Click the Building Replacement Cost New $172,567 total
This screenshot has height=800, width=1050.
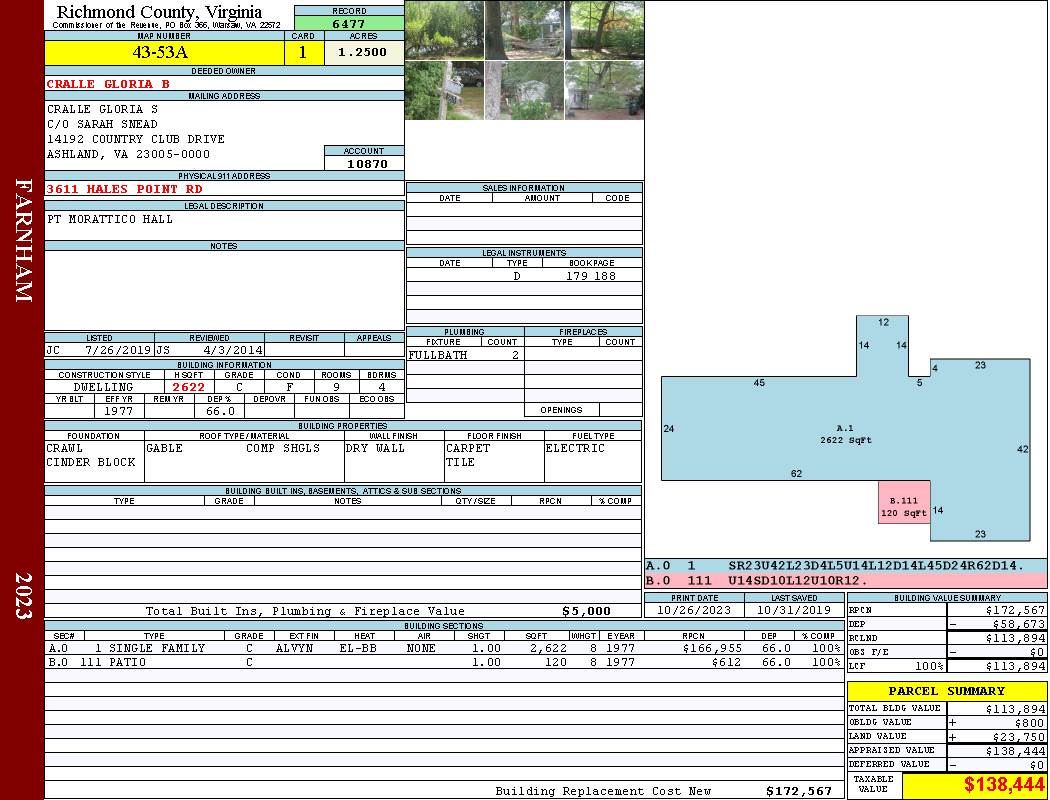coord(798,791)
